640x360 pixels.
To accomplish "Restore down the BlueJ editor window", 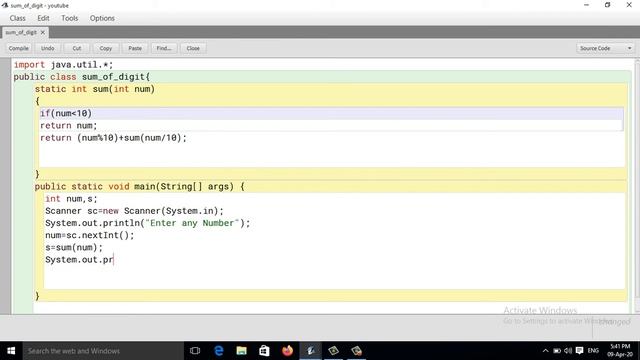I will click(608, 5).
